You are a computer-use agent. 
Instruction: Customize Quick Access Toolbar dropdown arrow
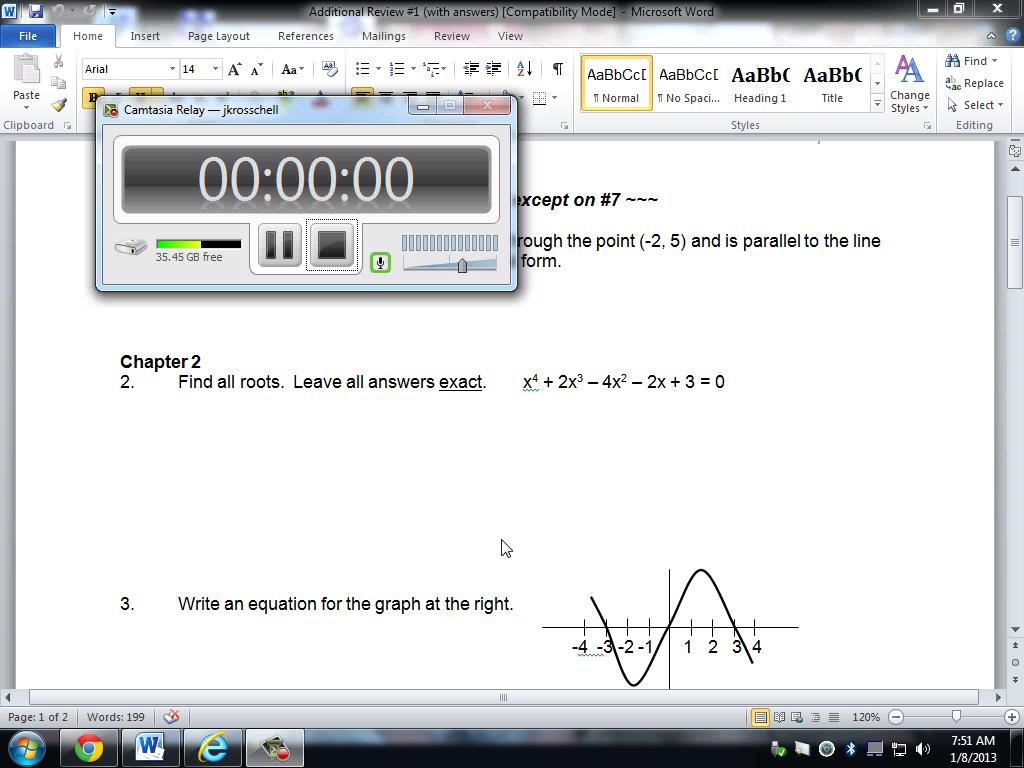click(x=112, y=11)
